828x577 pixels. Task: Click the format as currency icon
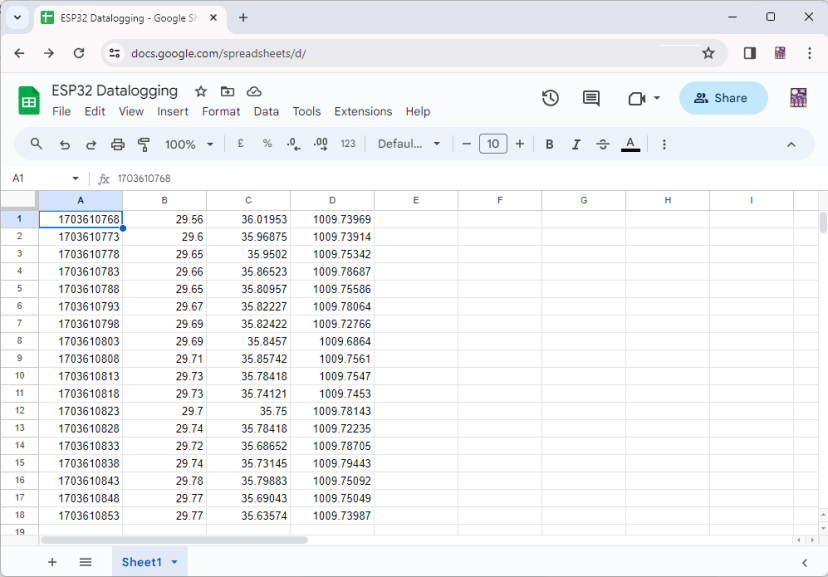click(241, 144)
